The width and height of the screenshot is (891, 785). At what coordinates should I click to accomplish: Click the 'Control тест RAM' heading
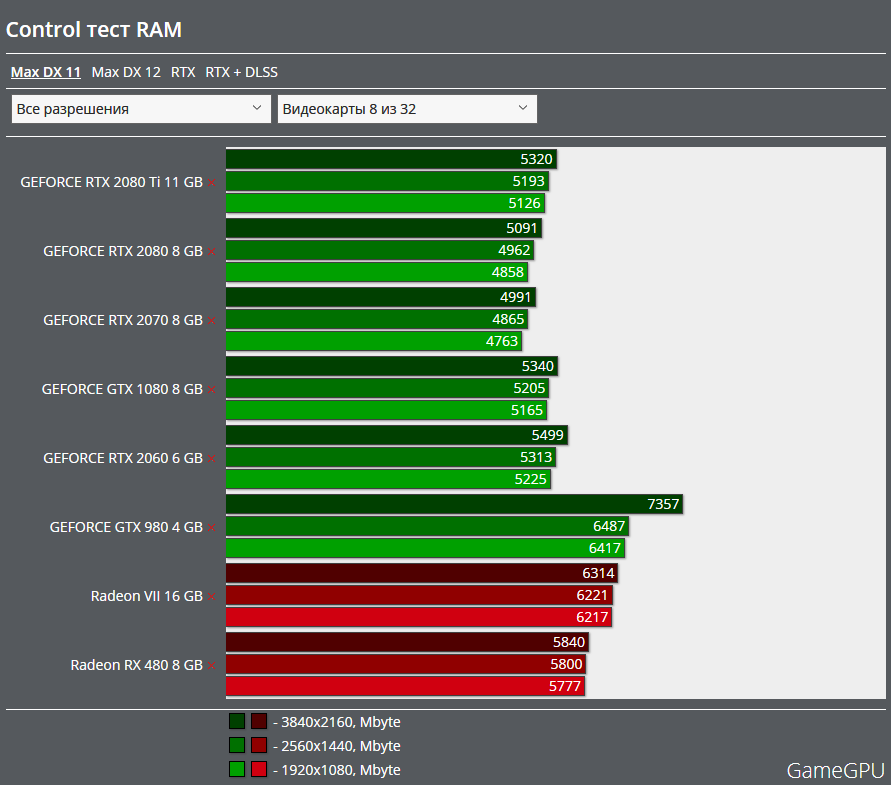(94, 30)
